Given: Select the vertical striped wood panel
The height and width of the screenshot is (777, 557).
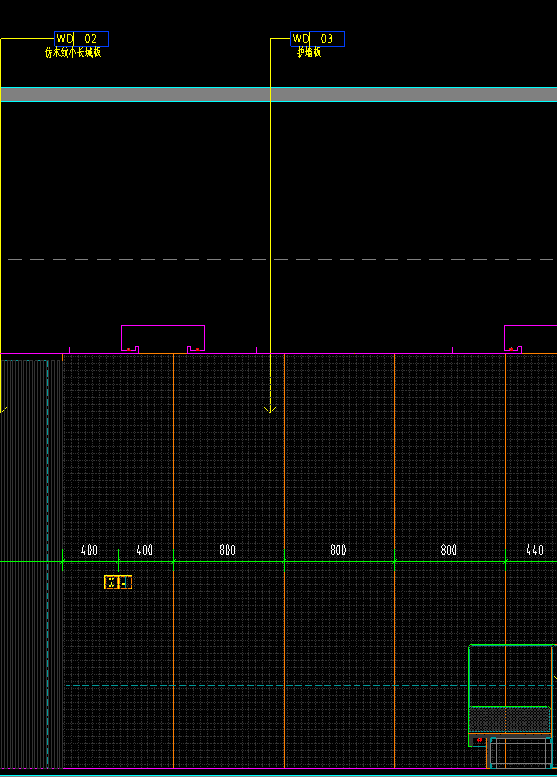Looking at the screenshot, I should pyautogui.click(x=31, y=564).
